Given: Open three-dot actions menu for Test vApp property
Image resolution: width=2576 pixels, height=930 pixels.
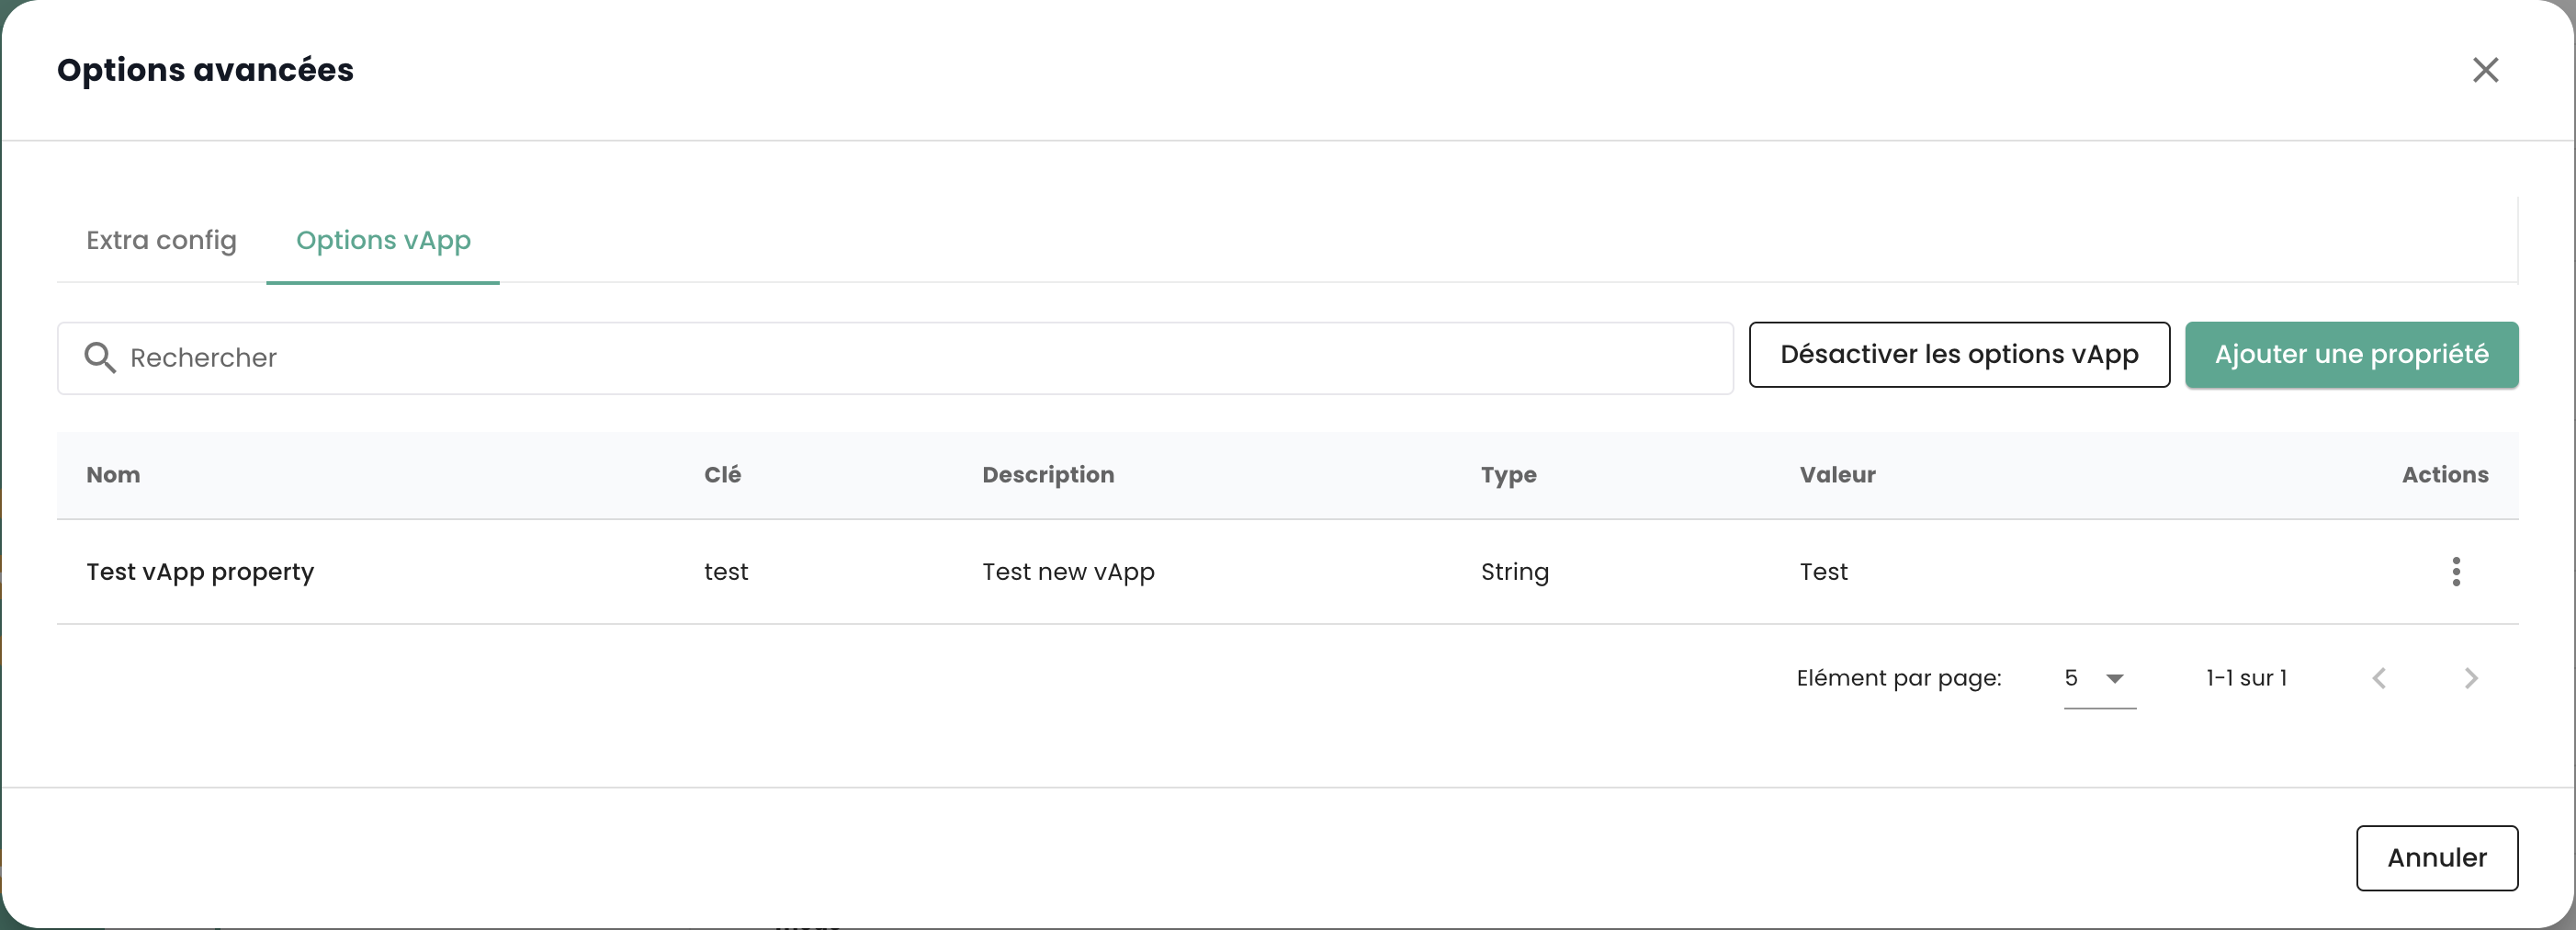Looking at the screenshot, I should [x=2455, y=572].
